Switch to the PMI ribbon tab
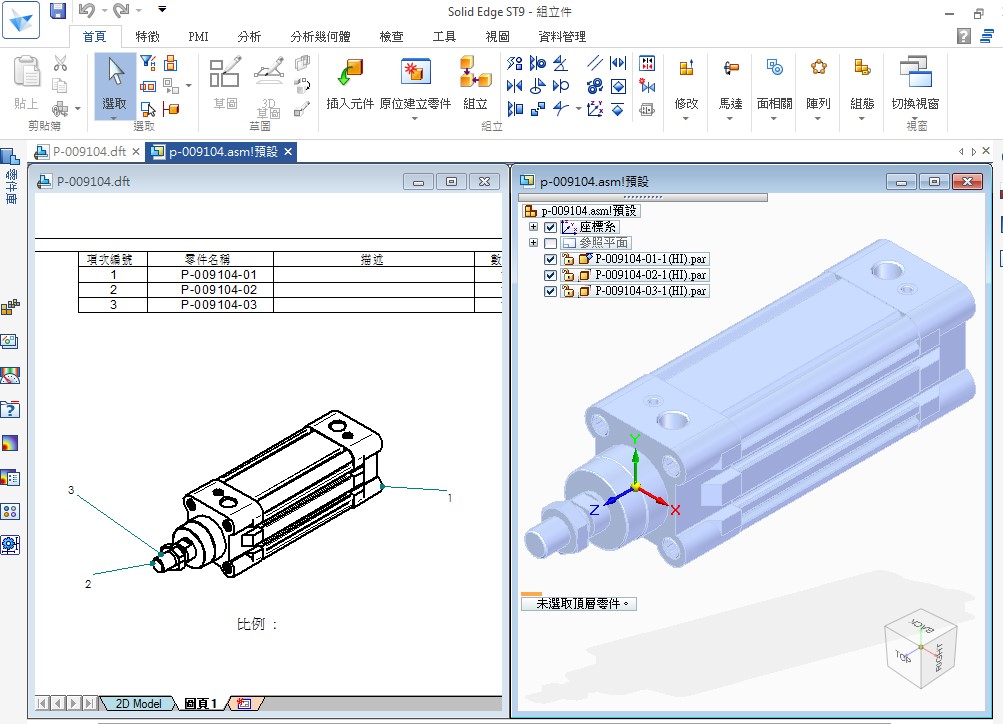This screenshot has width=1003, height=724. pos(198,36)
